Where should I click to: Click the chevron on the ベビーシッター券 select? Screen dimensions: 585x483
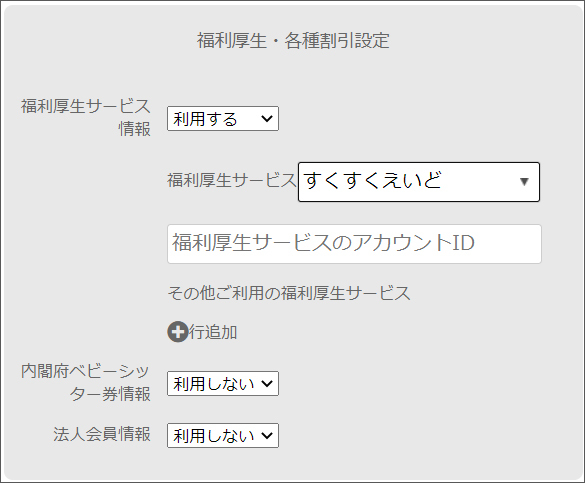[x=267, y=383]
